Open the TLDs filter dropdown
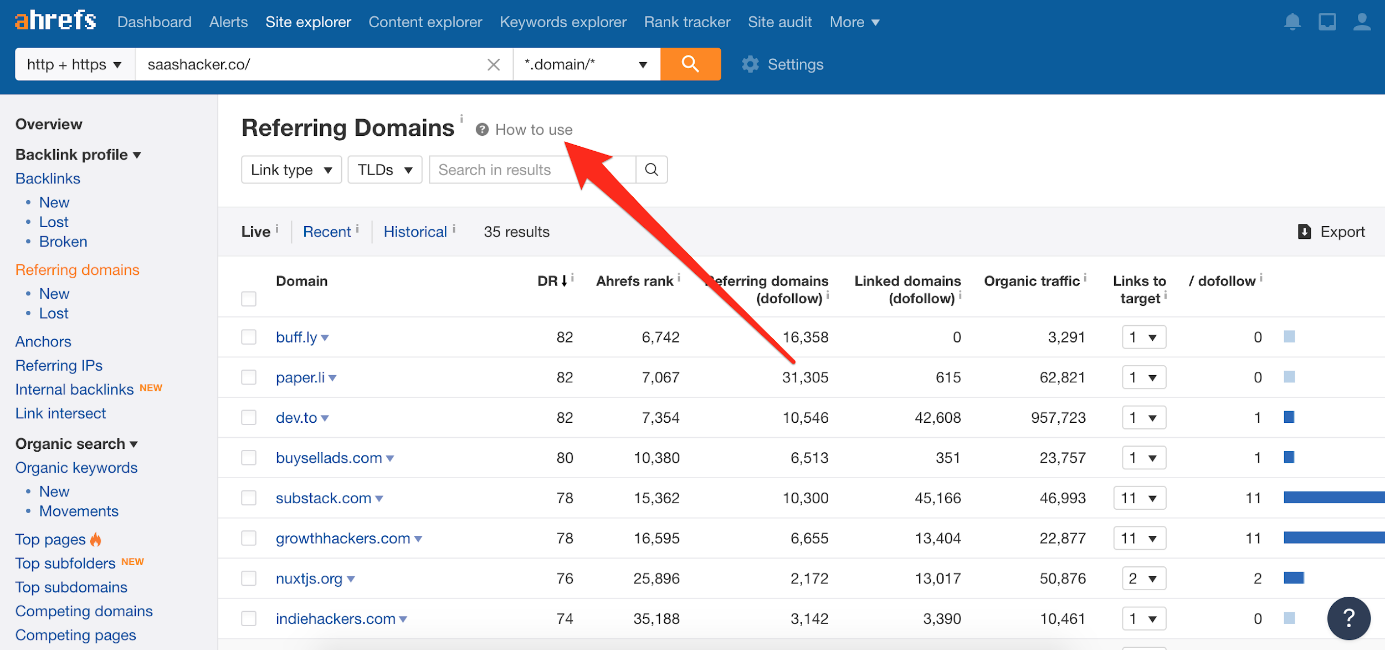 pyautogui.click(x=385, y=170)
